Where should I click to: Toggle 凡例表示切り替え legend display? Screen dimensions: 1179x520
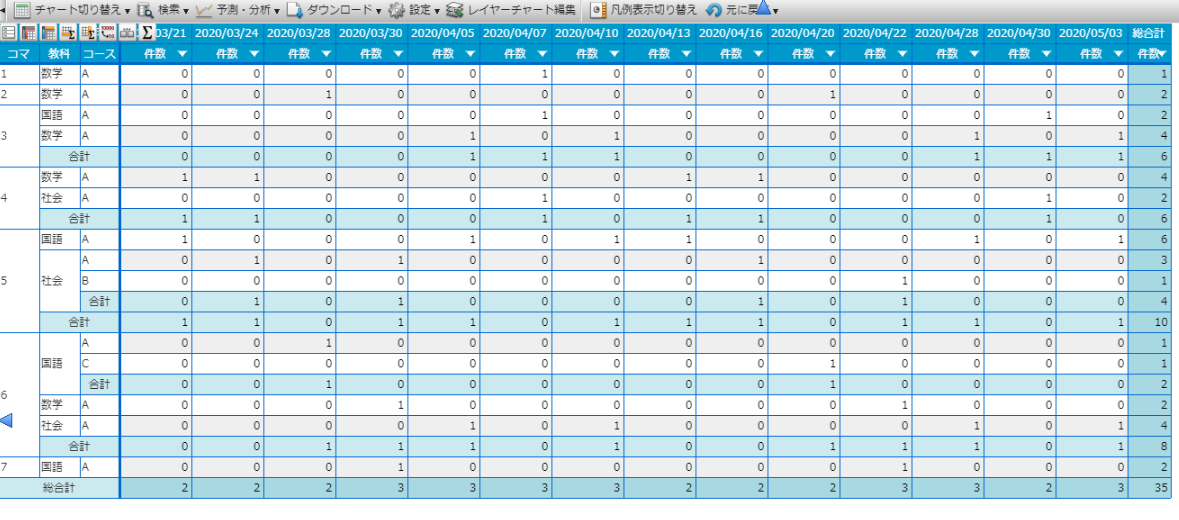pos(644,11)
